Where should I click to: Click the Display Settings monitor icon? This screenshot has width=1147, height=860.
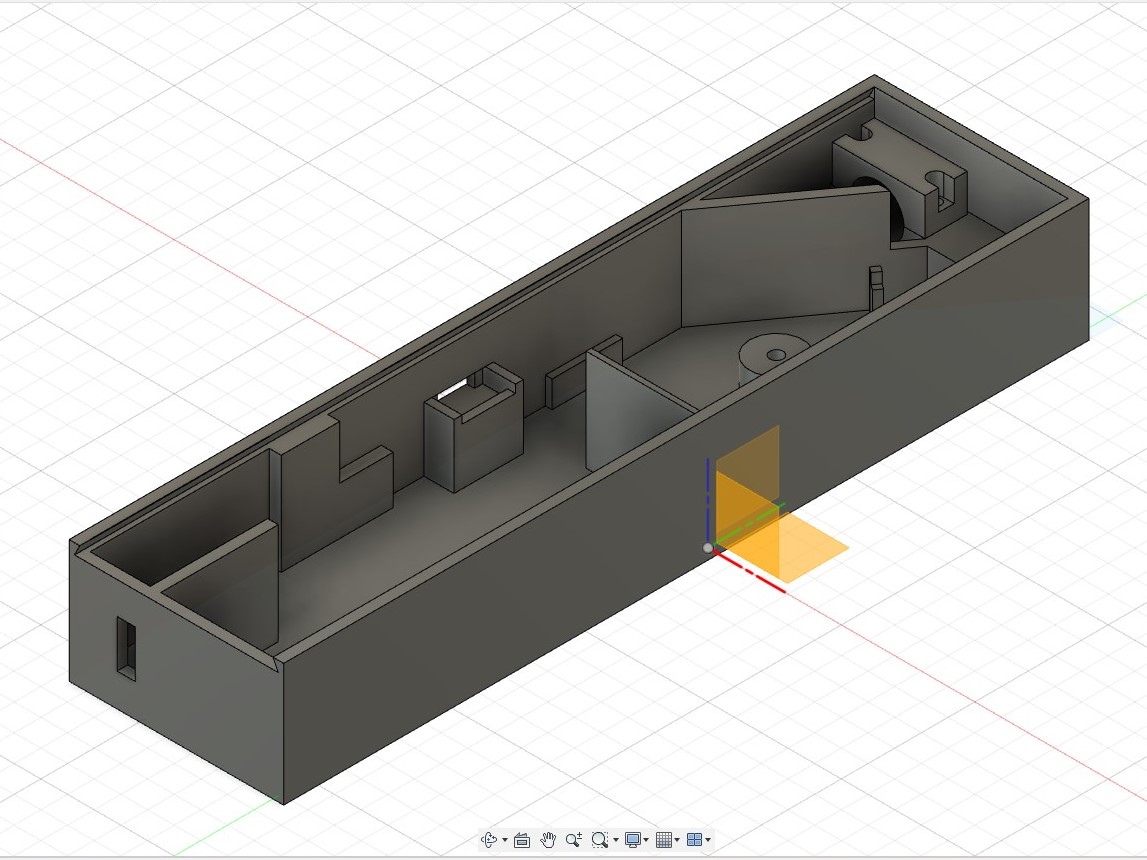[x=632, y=840]
